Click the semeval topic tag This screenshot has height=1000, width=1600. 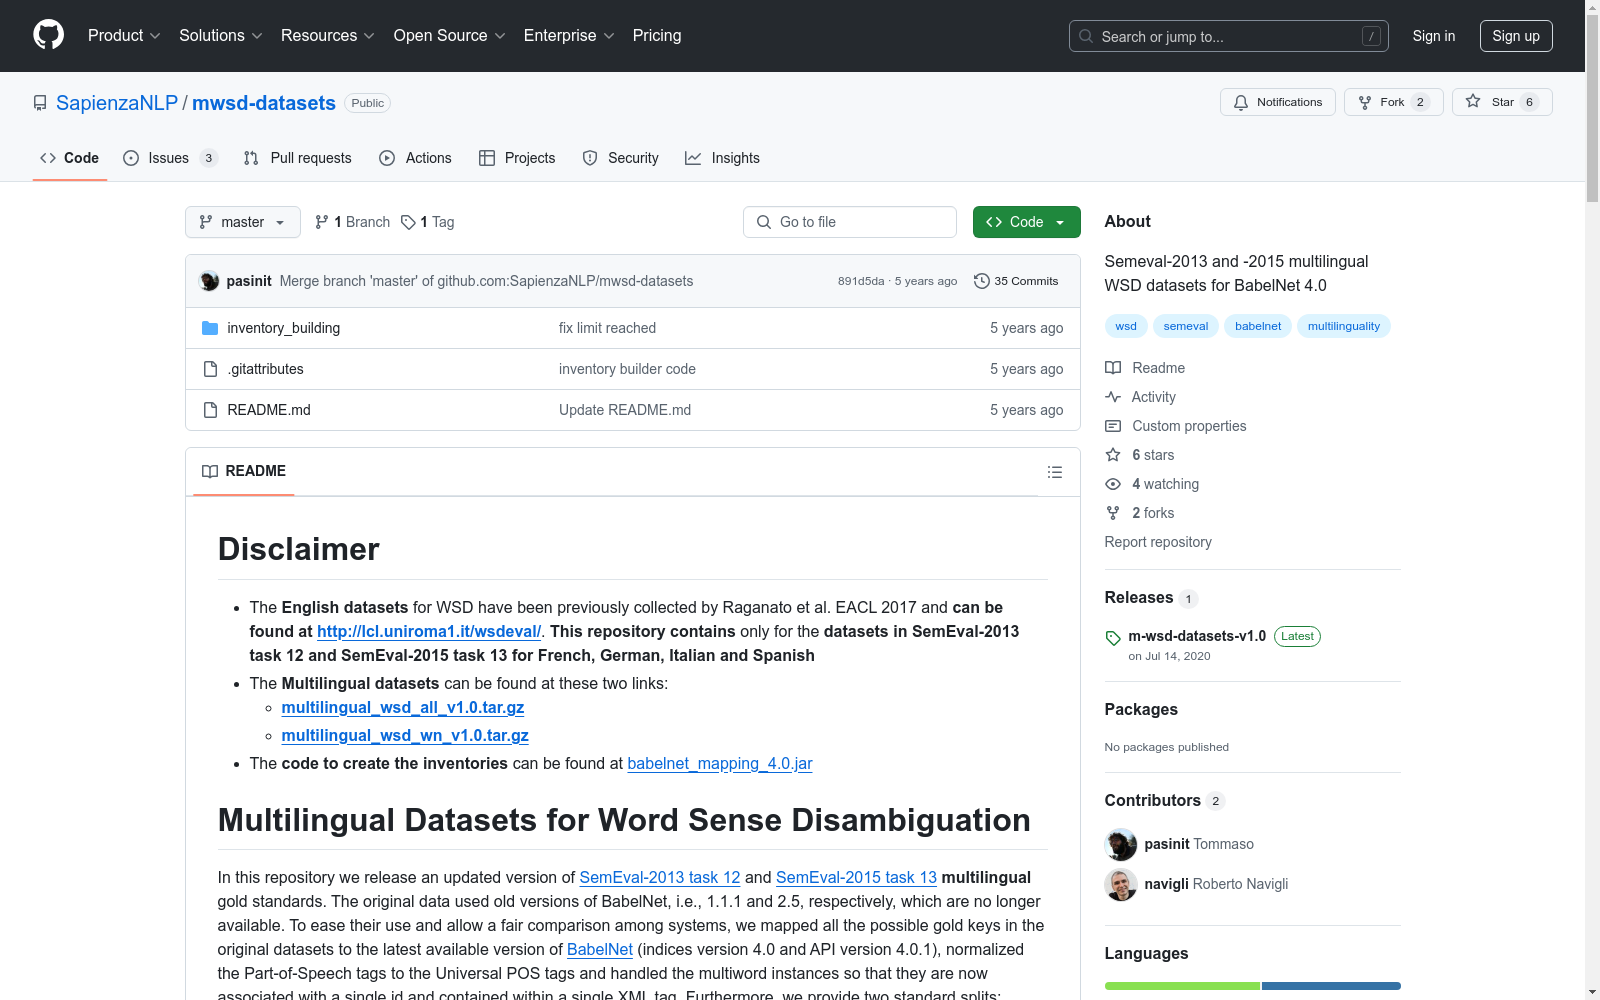1186,326
